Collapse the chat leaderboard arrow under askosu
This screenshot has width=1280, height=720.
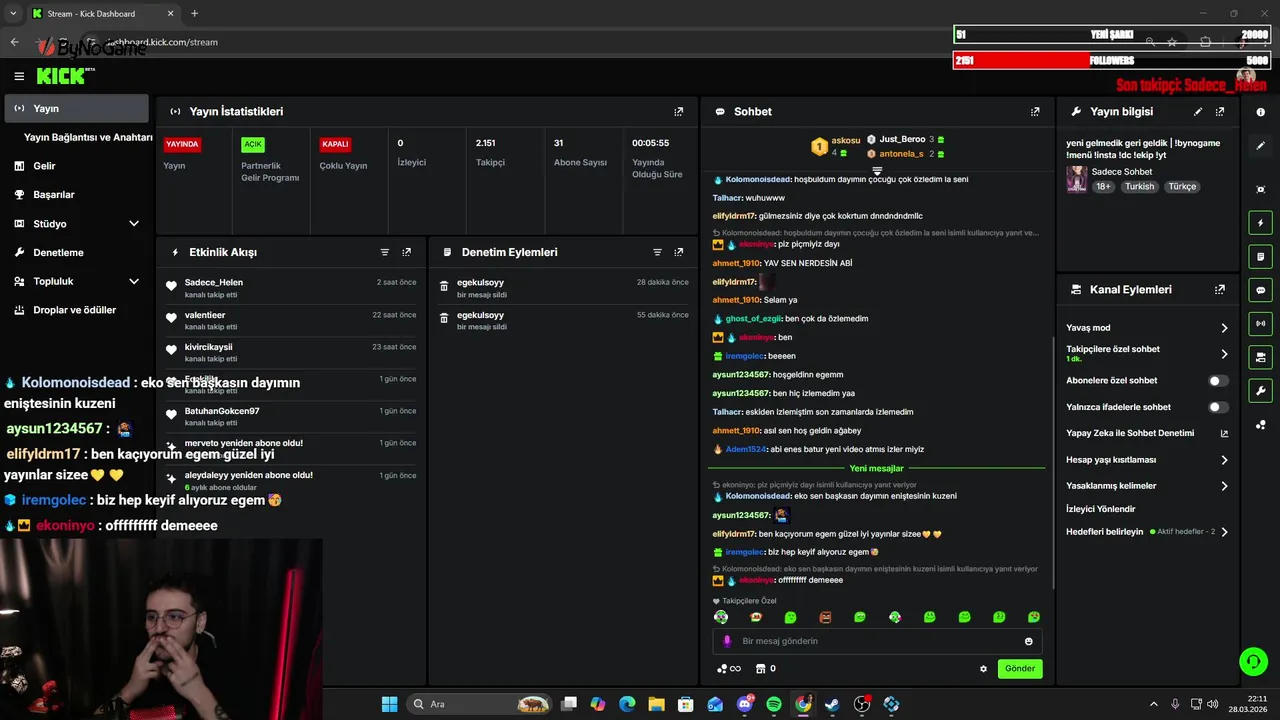tap(877, 171)
